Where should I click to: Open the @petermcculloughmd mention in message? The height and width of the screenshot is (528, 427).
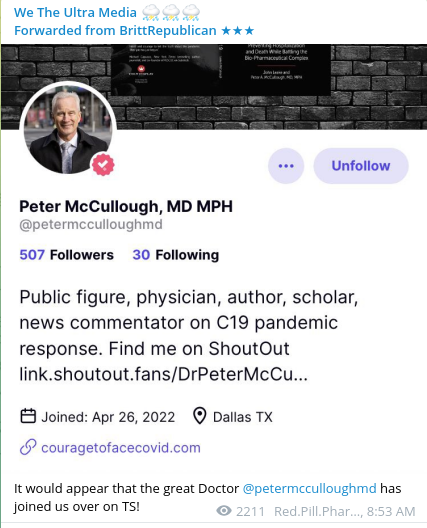(x=309, y=488)
